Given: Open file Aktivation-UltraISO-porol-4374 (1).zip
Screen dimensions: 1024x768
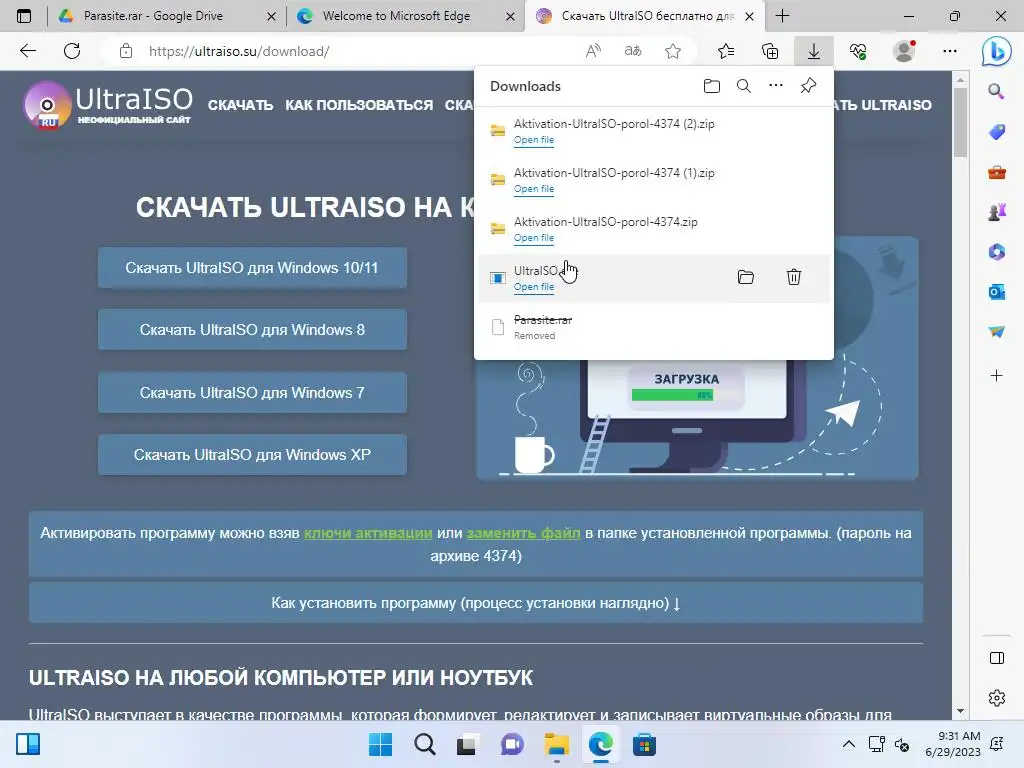Looking at the screenshot, I should coord(534,189).
